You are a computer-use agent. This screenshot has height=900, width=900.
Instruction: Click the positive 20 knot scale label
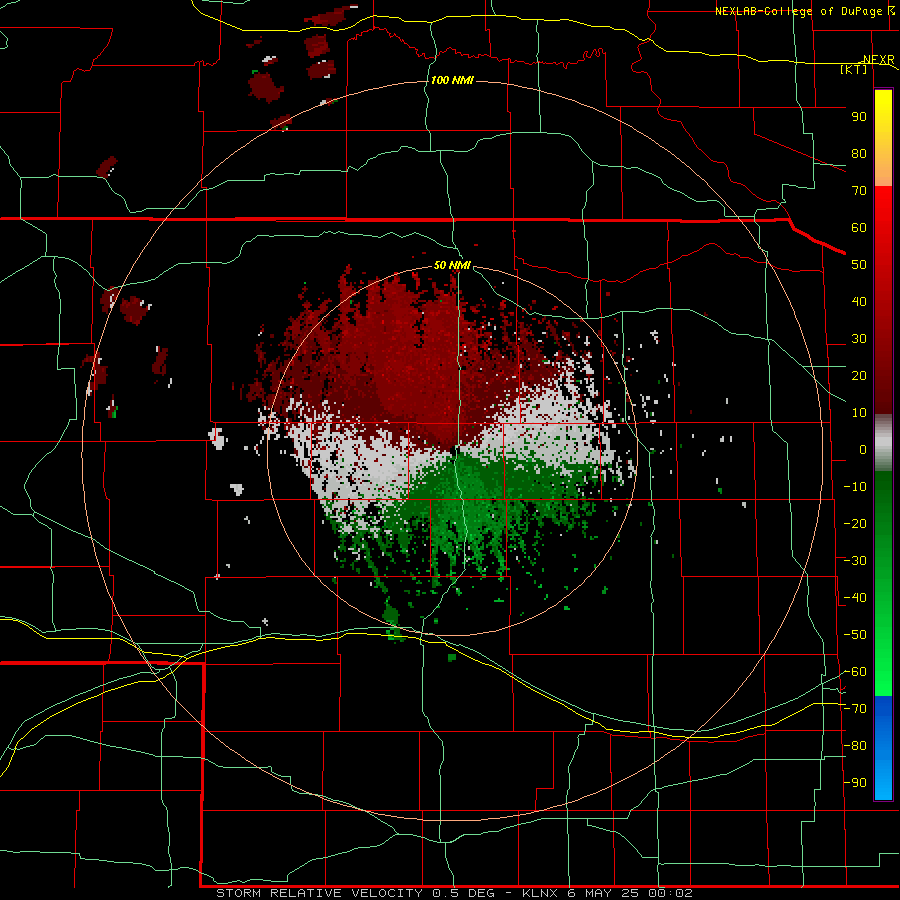click(859, 376)
